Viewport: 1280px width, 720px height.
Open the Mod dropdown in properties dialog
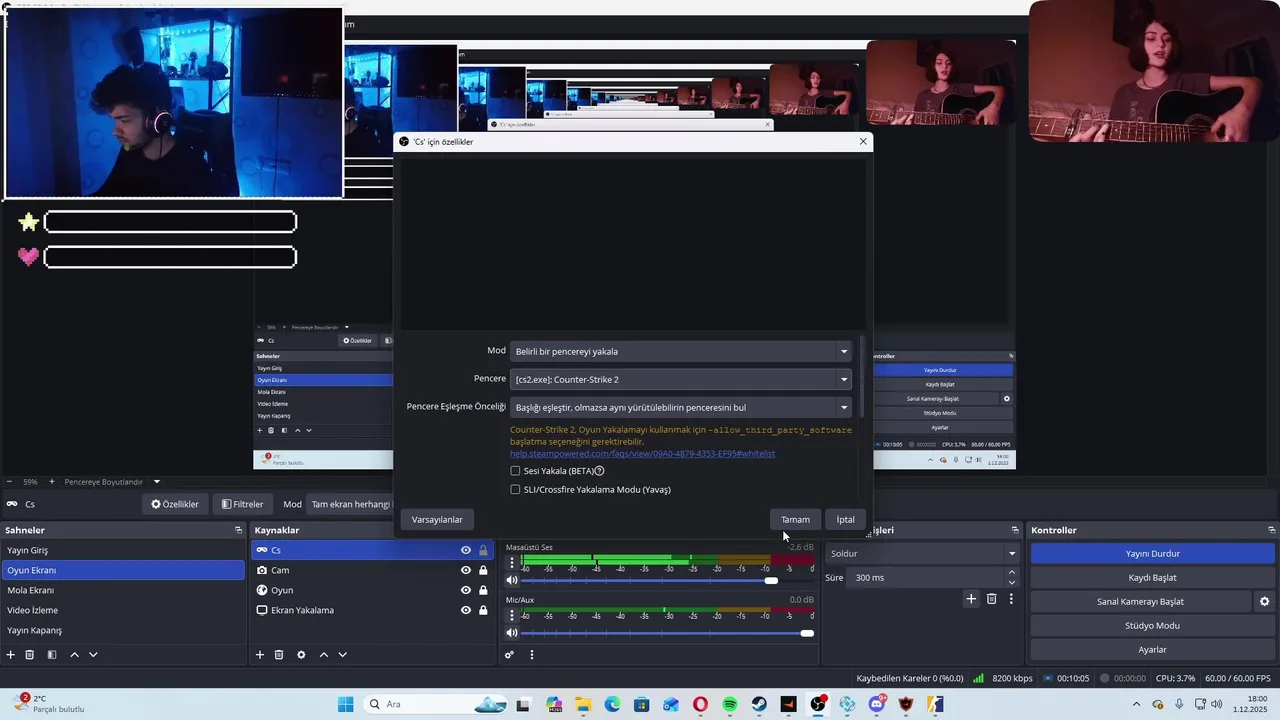[x=681, y=351]
